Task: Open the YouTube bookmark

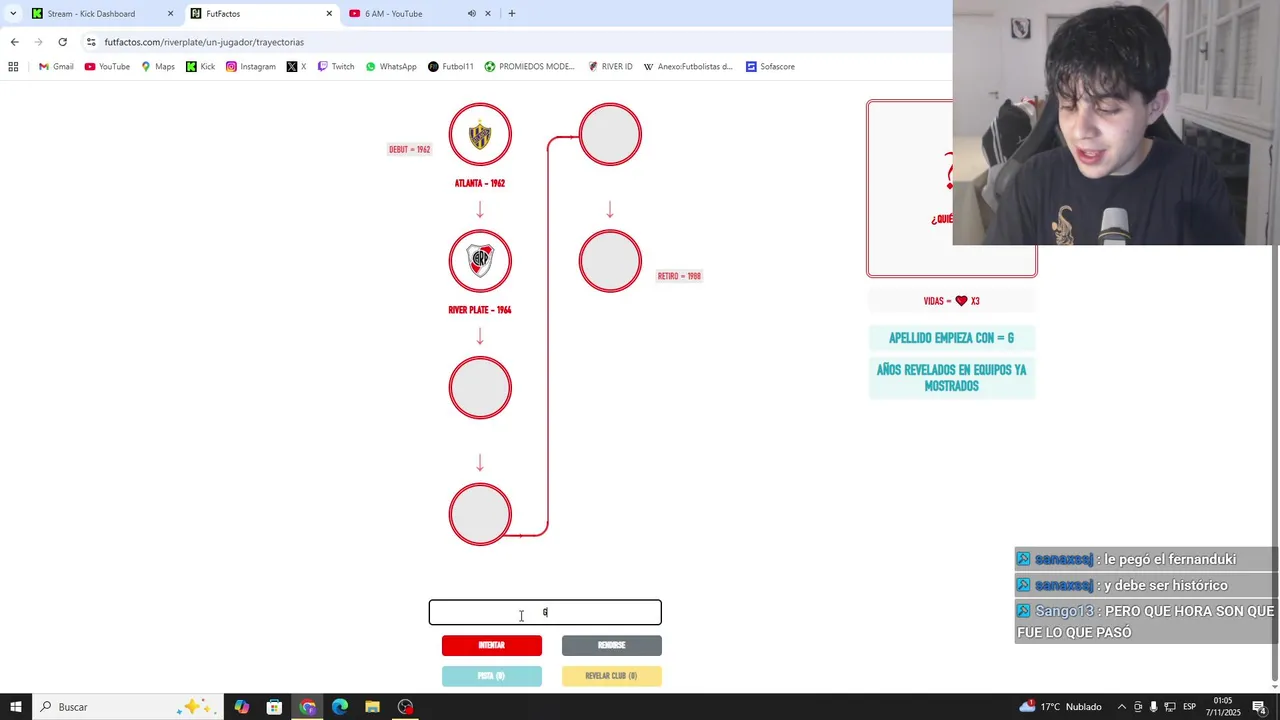Action: 107,67
